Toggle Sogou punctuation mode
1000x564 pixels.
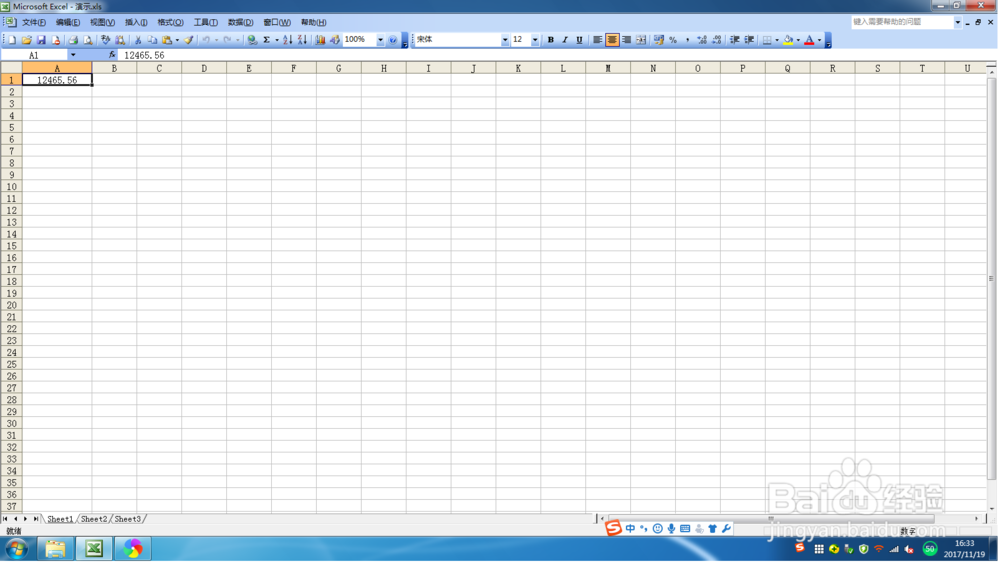(644, 529)
